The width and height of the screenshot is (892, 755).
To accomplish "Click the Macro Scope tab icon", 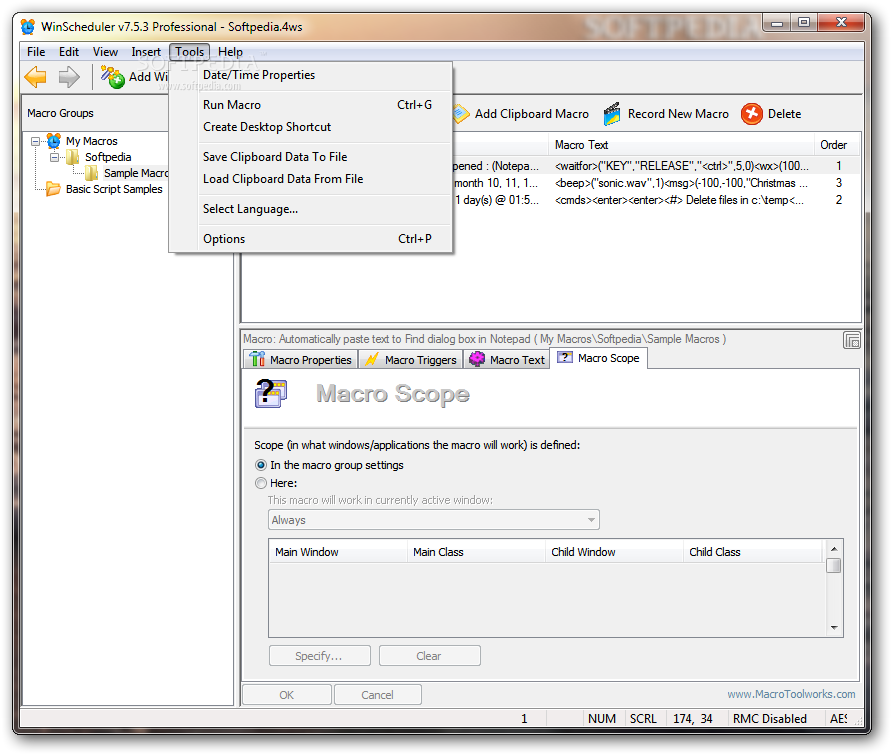I will (564, 357).
